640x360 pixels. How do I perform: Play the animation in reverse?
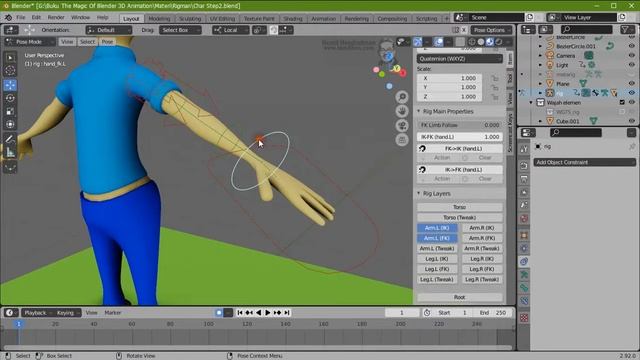[258, 313]
